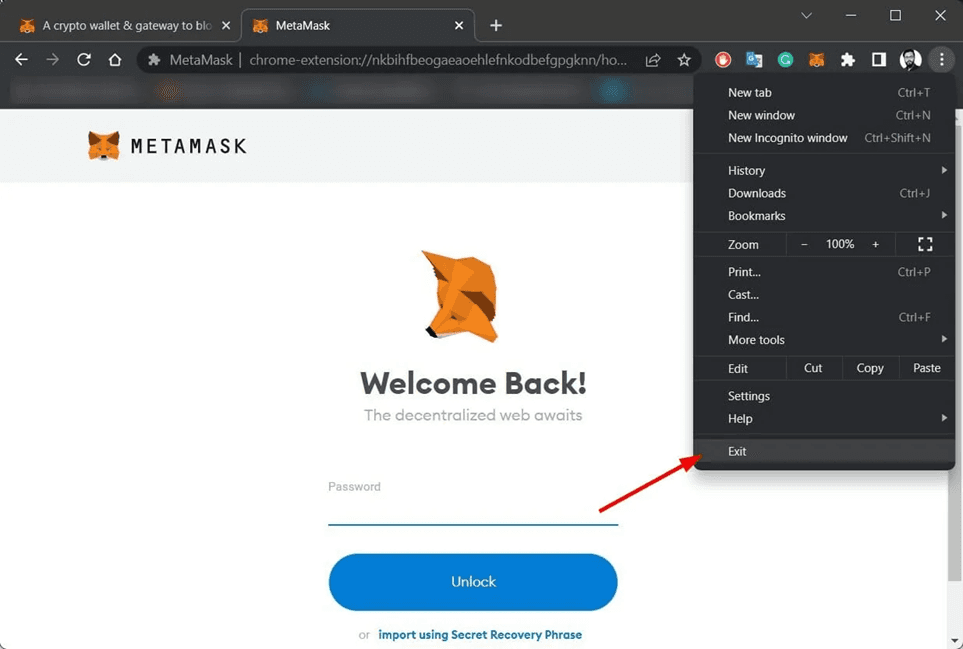This screenshot has width=963, height=649.
Task: Reload the current MetaMask page
Action: coord(84,60)
